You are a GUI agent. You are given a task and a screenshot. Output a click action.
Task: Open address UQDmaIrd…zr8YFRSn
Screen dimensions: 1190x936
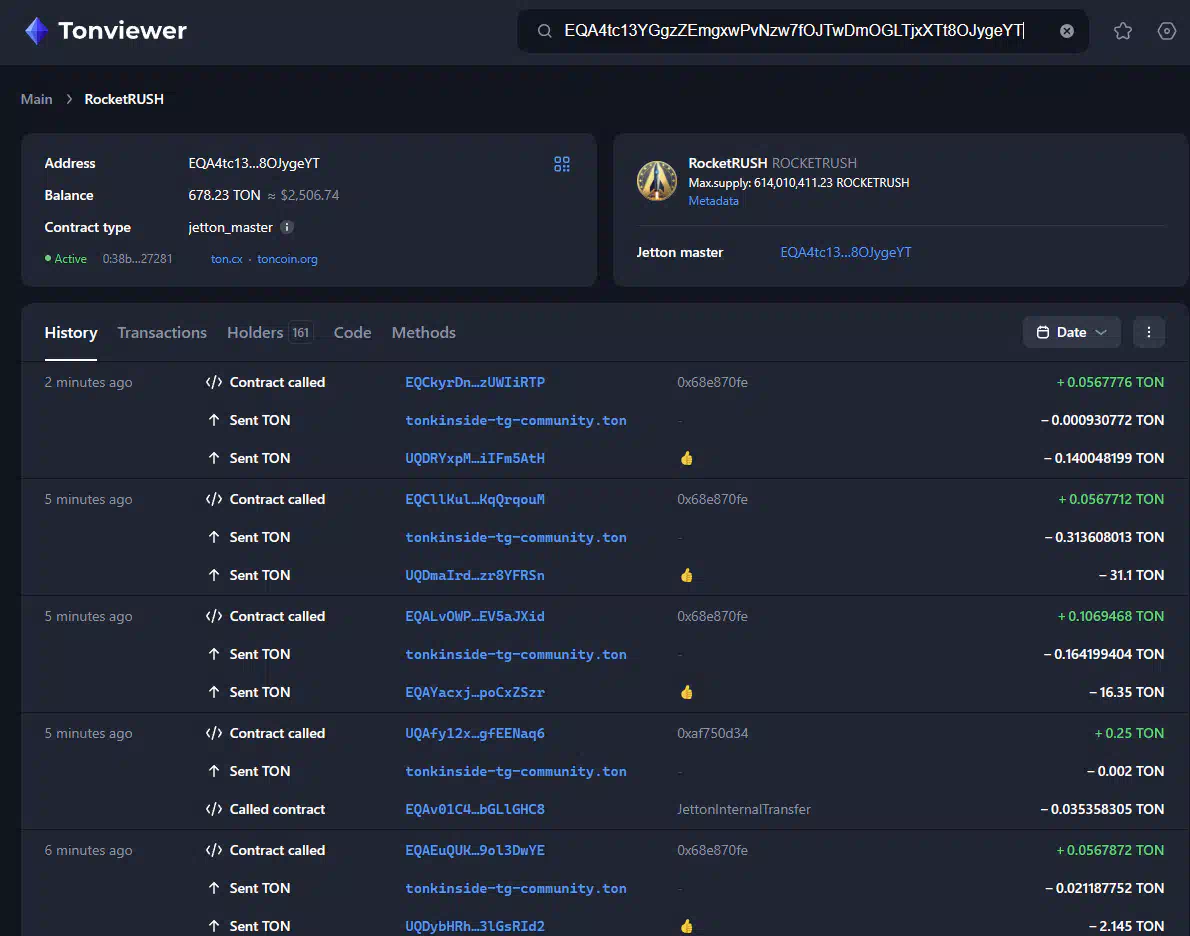474,575
